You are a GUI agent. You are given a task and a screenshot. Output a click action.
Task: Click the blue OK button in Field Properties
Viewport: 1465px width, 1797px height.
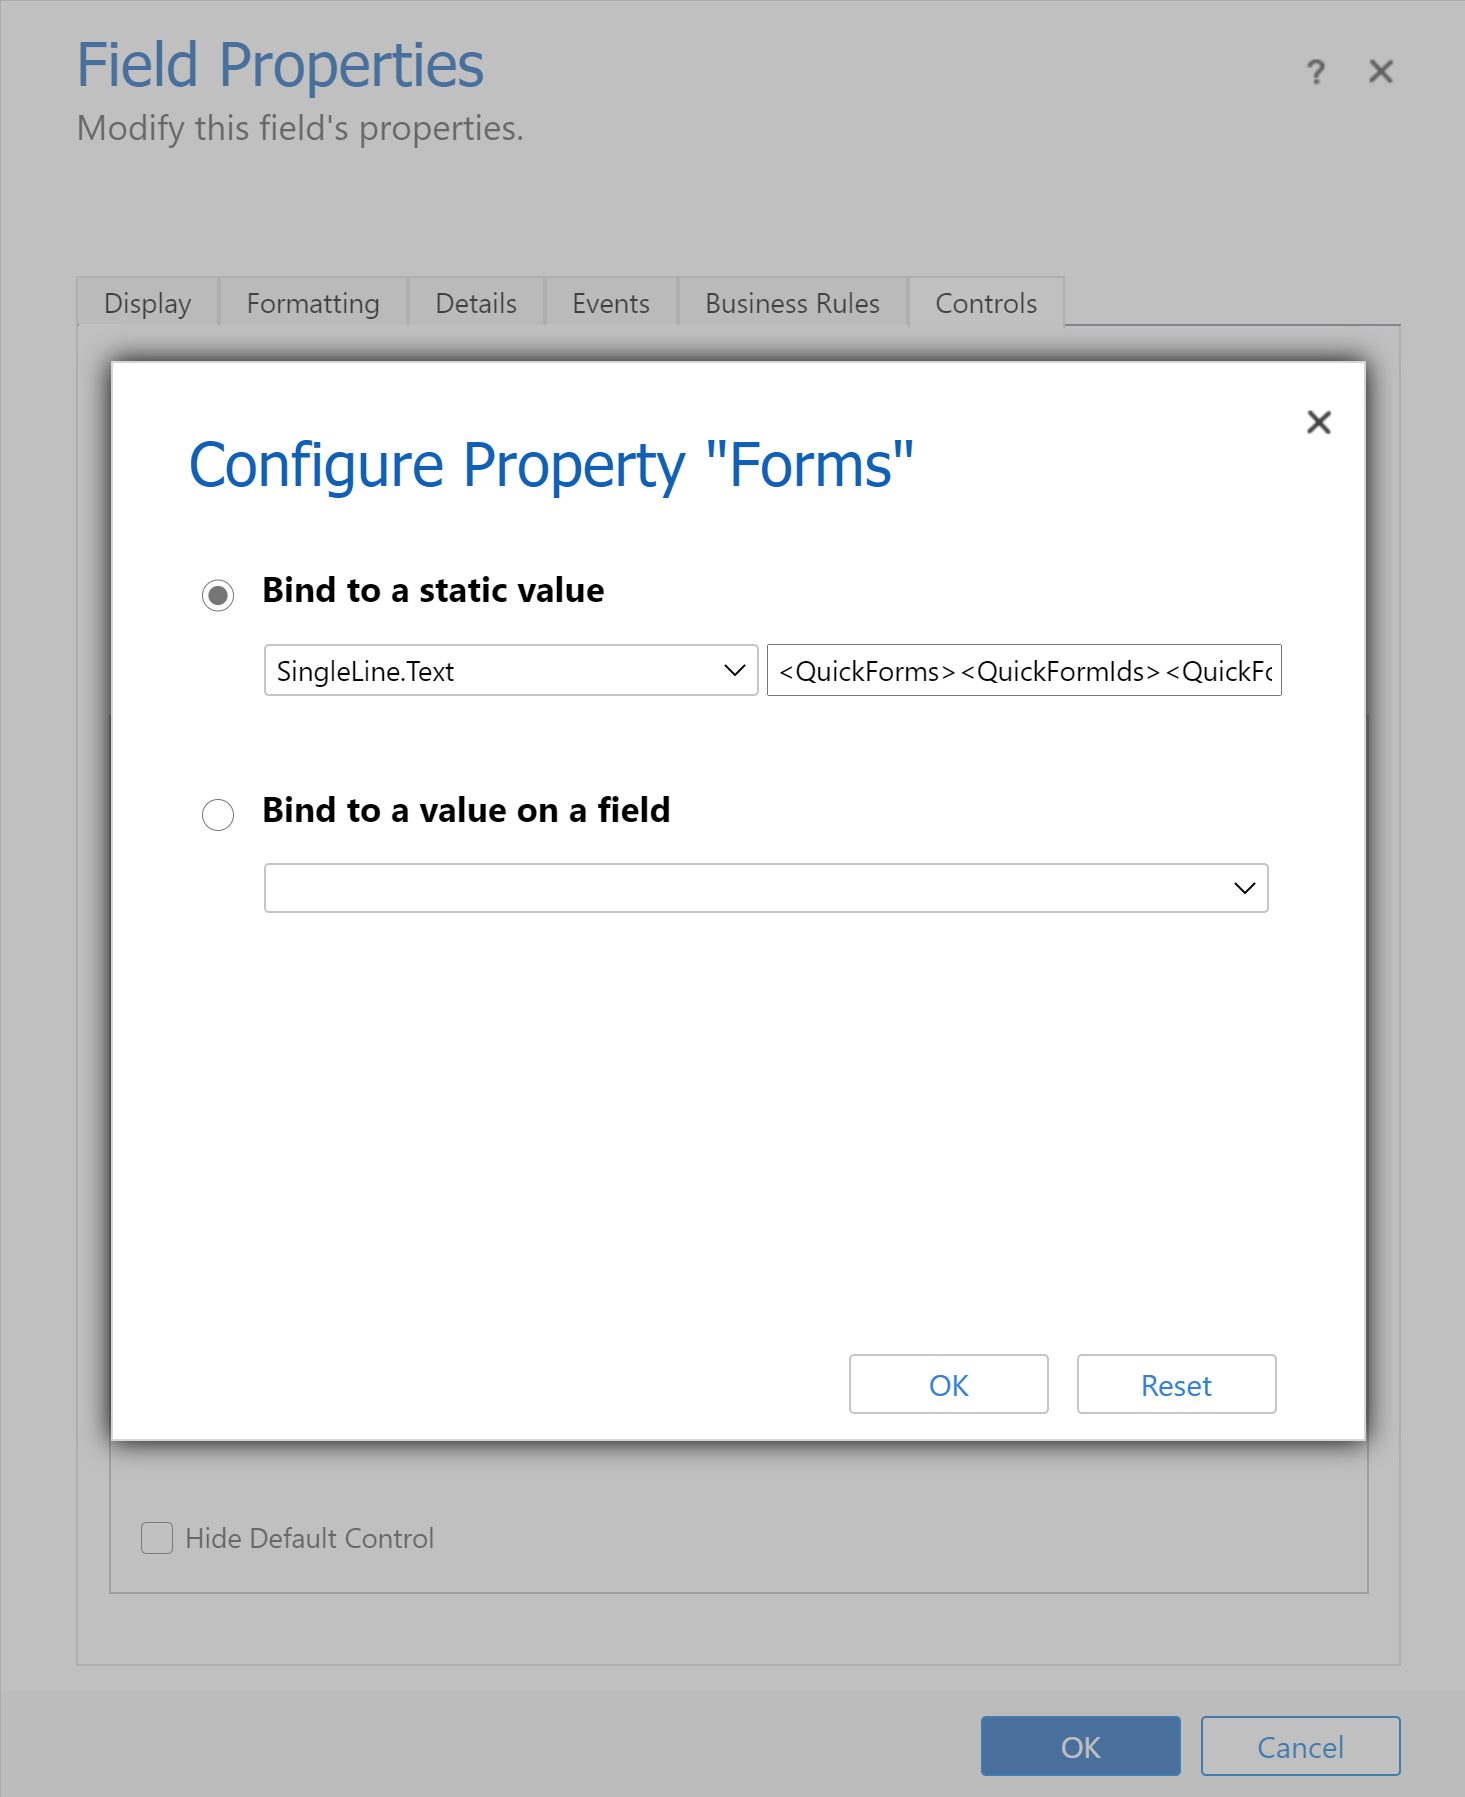[x=1081, y=1746]
